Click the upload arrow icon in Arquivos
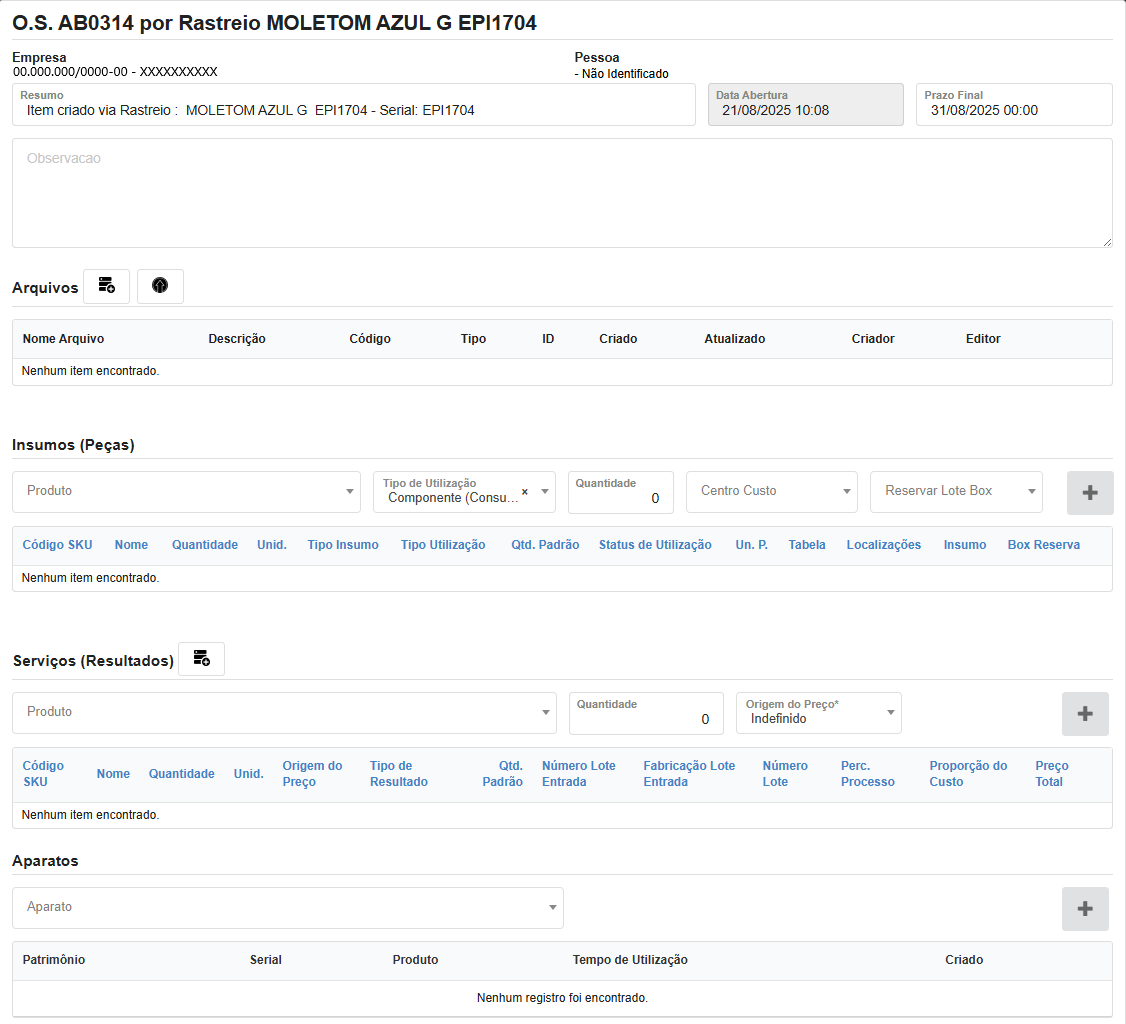Viewport: 1126px width, 1024px height. pyautogui.click(x=160, y=286)
